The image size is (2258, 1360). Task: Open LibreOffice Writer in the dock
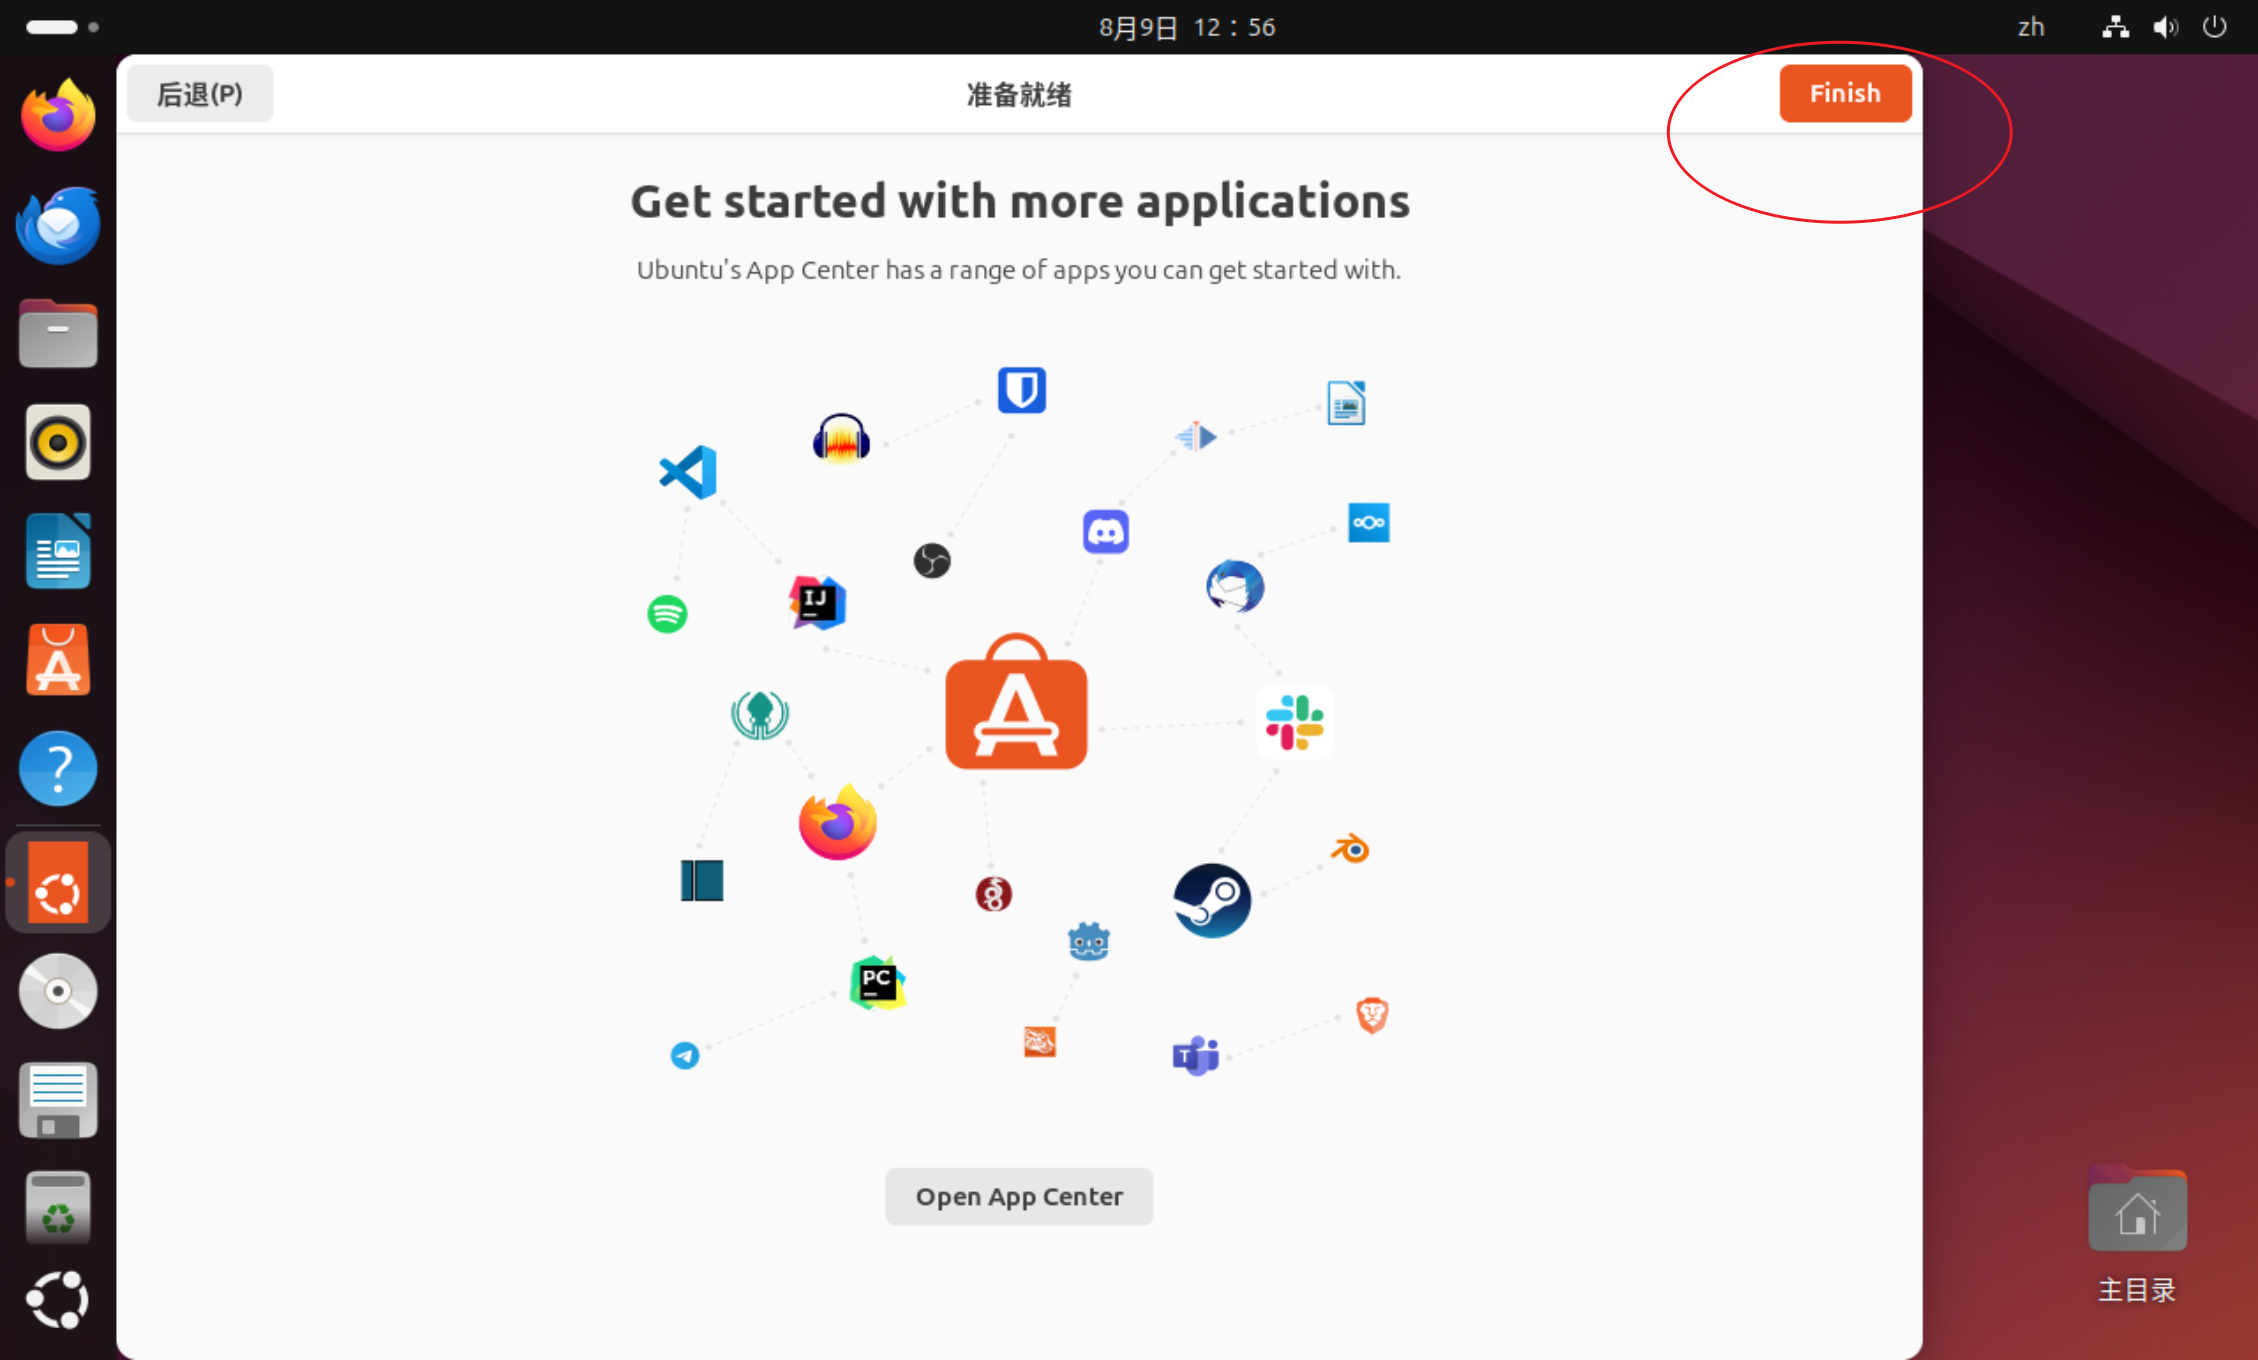(x=58, y=551)
